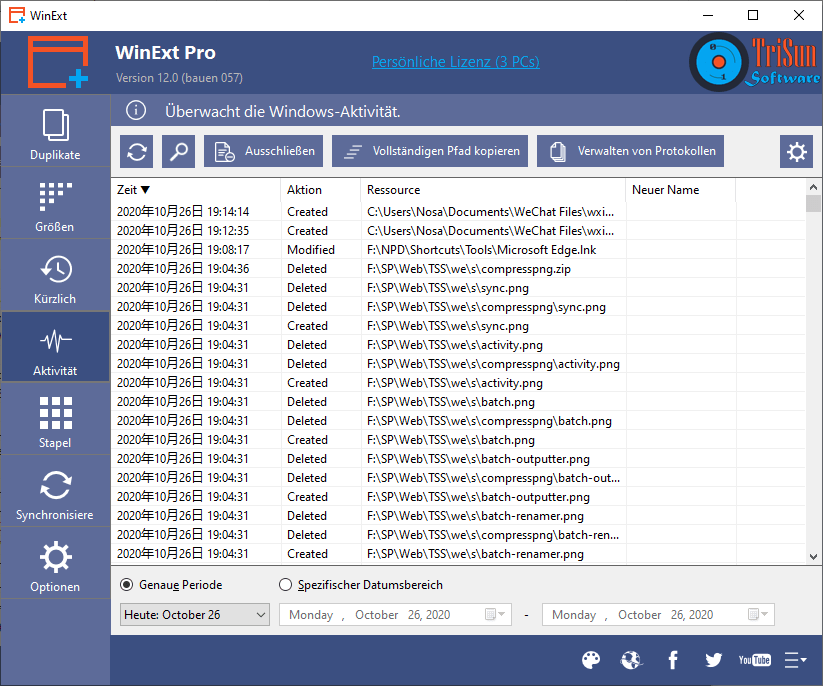
Task: Open the Stapel batch section
Action: pyautogui.click(x=55, y=419)
